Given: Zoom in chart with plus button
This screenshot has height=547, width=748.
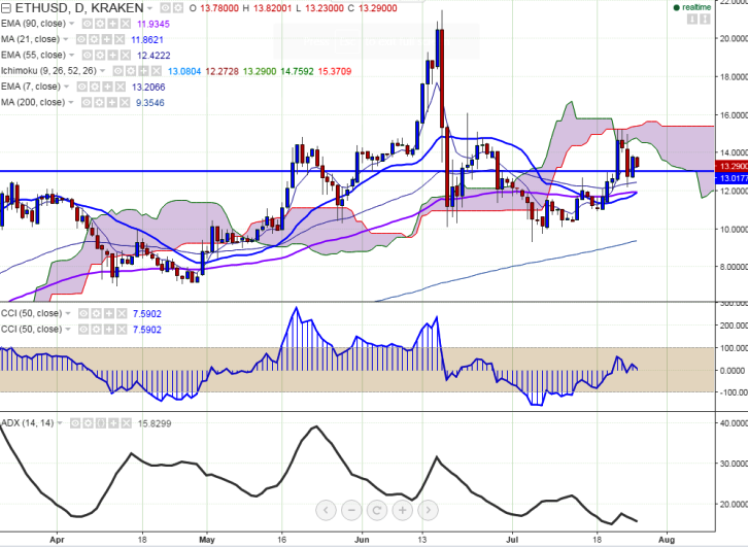Looking at the screenshot, I should [402, 510].
